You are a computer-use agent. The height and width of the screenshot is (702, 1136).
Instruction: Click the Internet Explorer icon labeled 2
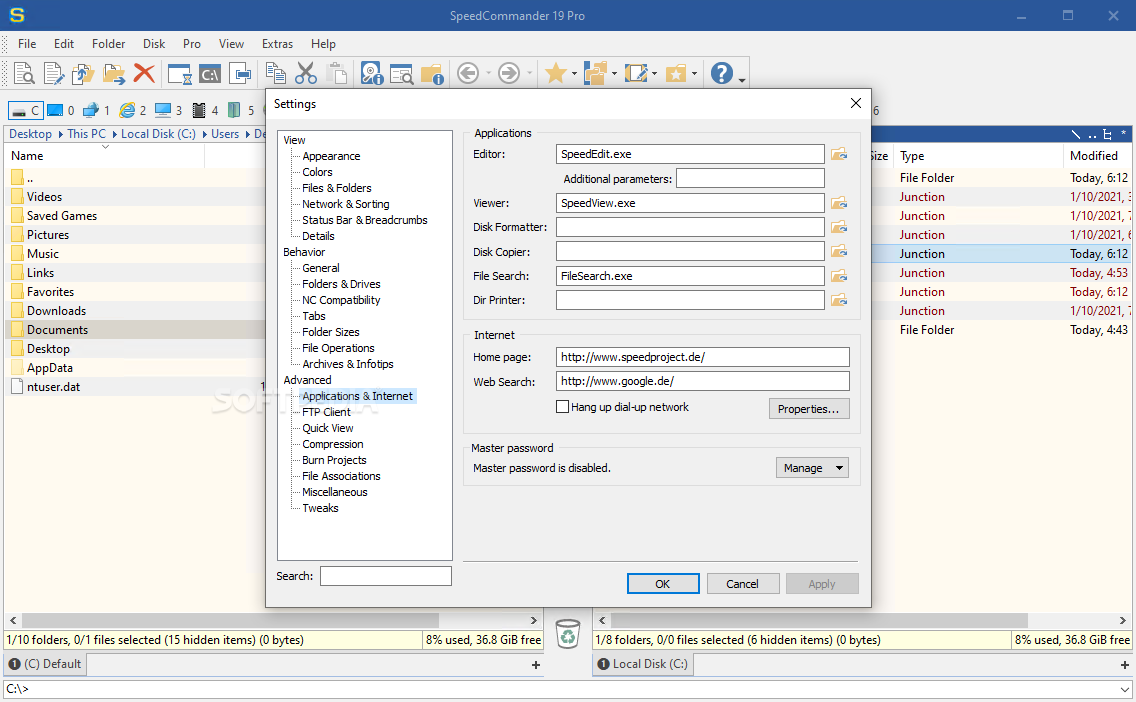coord(133,110)
